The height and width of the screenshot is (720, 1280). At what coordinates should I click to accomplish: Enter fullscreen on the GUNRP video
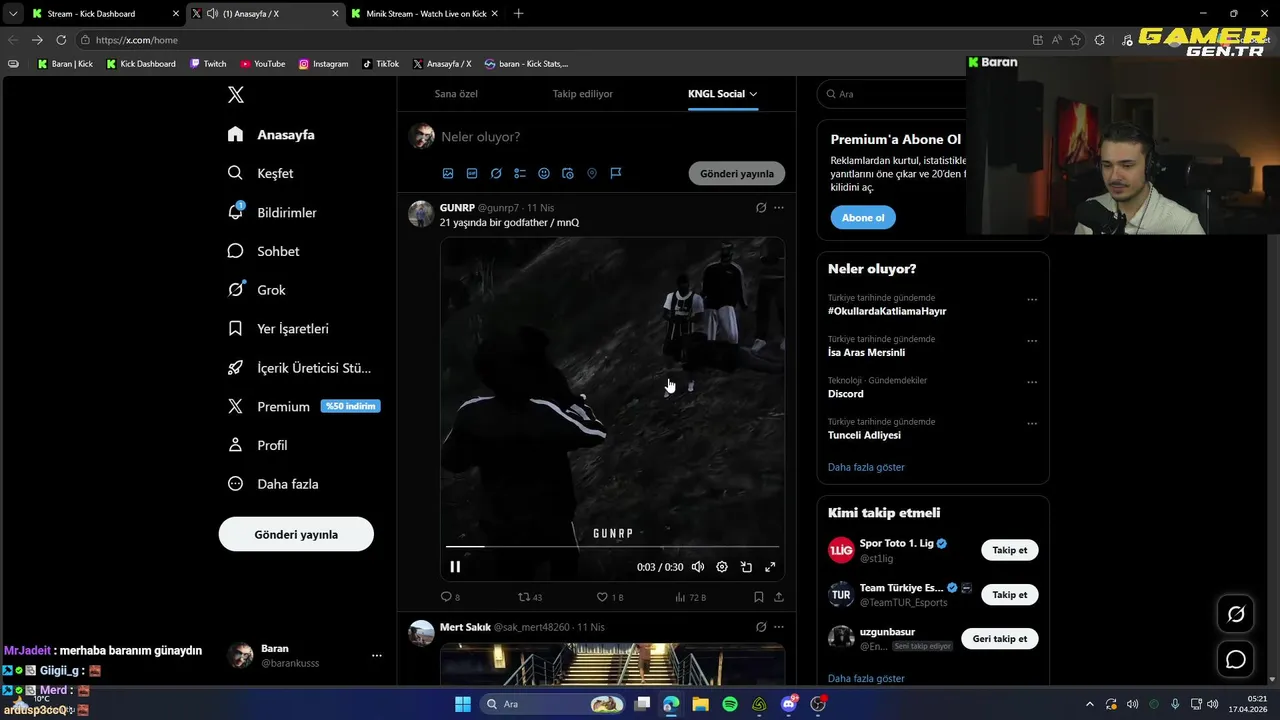[770, 567]
